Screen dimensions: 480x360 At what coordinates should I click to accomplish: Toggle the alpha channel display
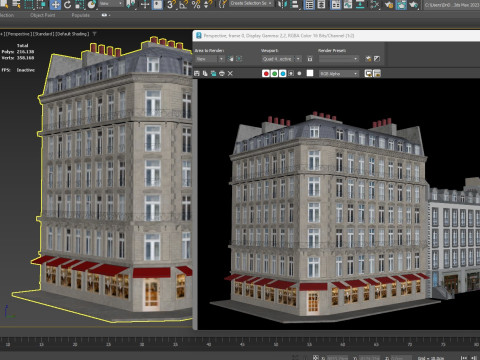coord(291,73)
